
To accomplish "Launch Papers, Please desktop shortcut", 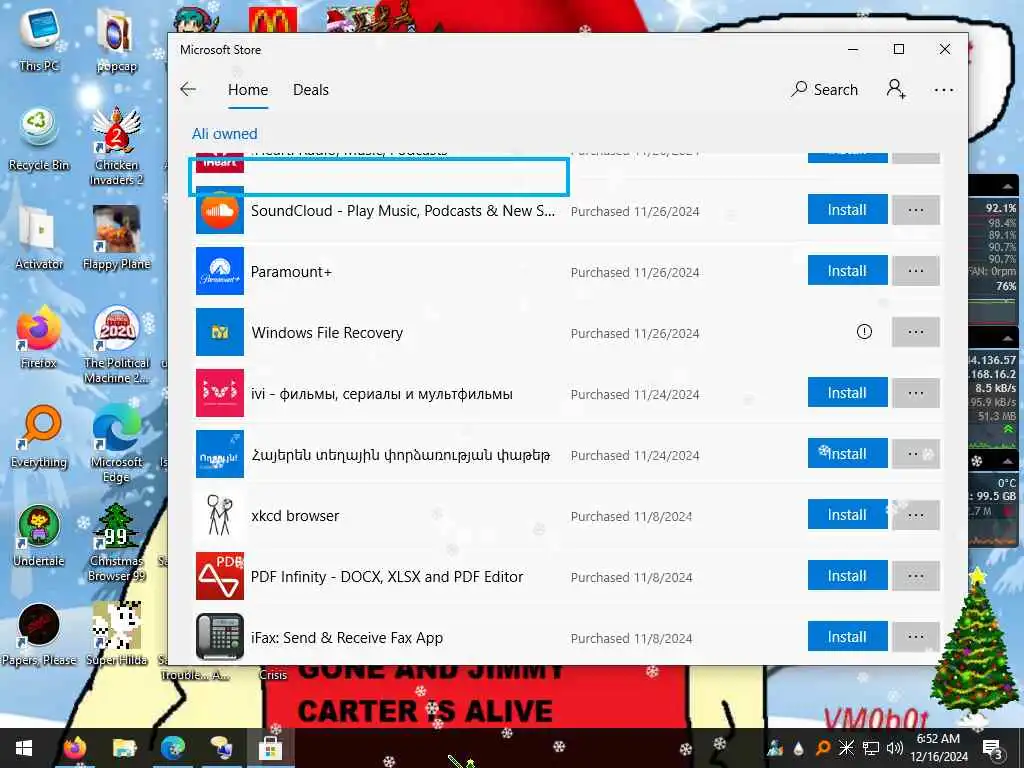I will click(x=39, y=635).
